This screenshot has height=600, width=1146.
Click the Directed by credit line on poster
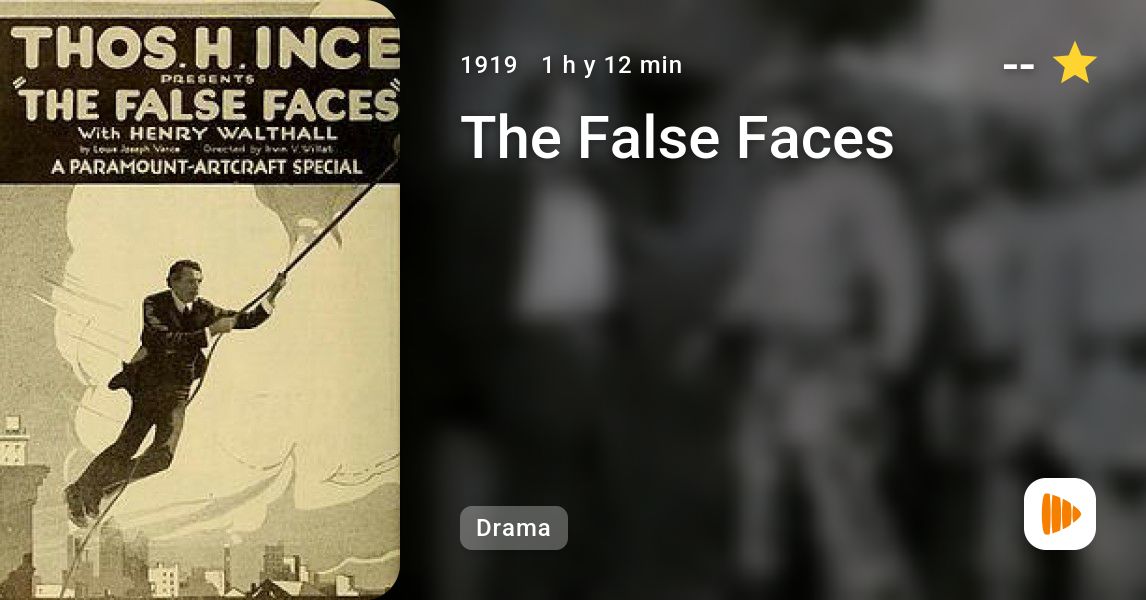(x=267, y=149)
